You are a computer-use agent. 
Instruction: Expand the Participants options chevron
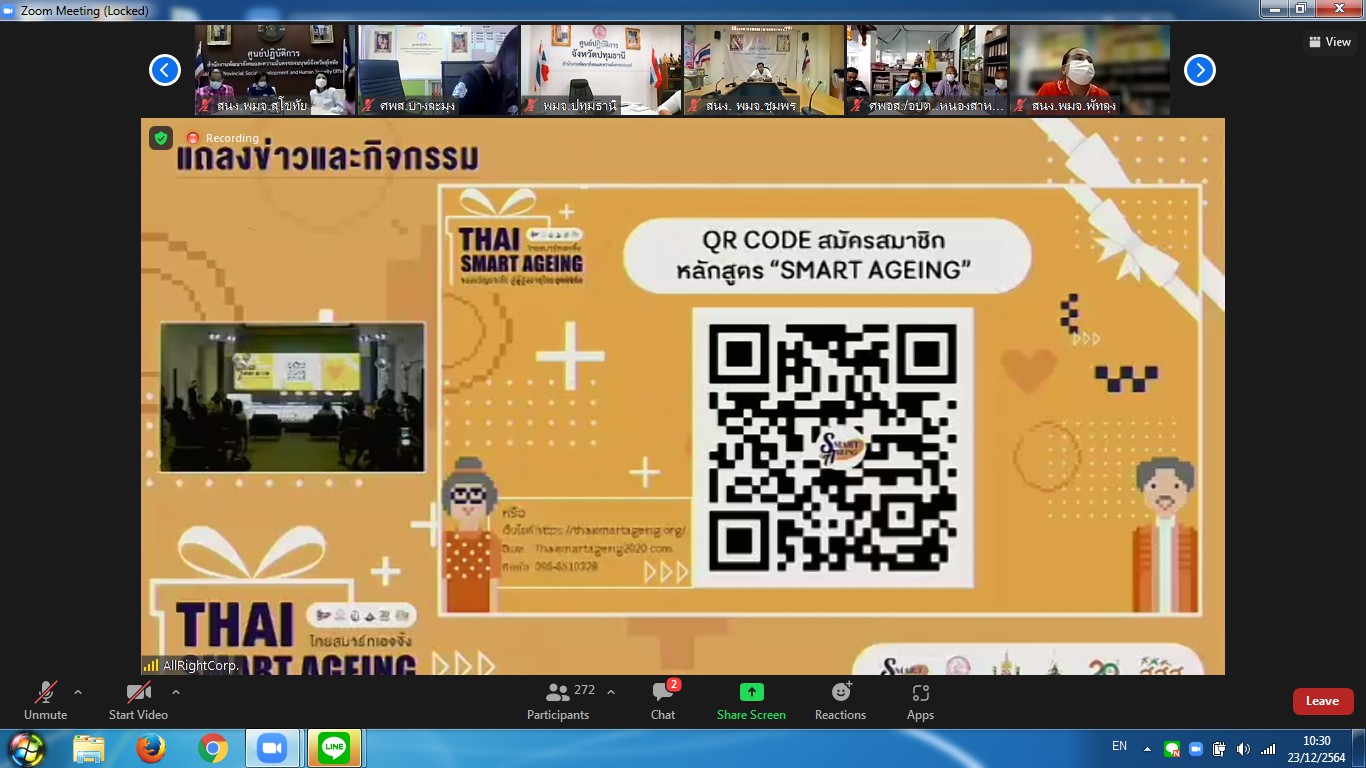[611, 692]
